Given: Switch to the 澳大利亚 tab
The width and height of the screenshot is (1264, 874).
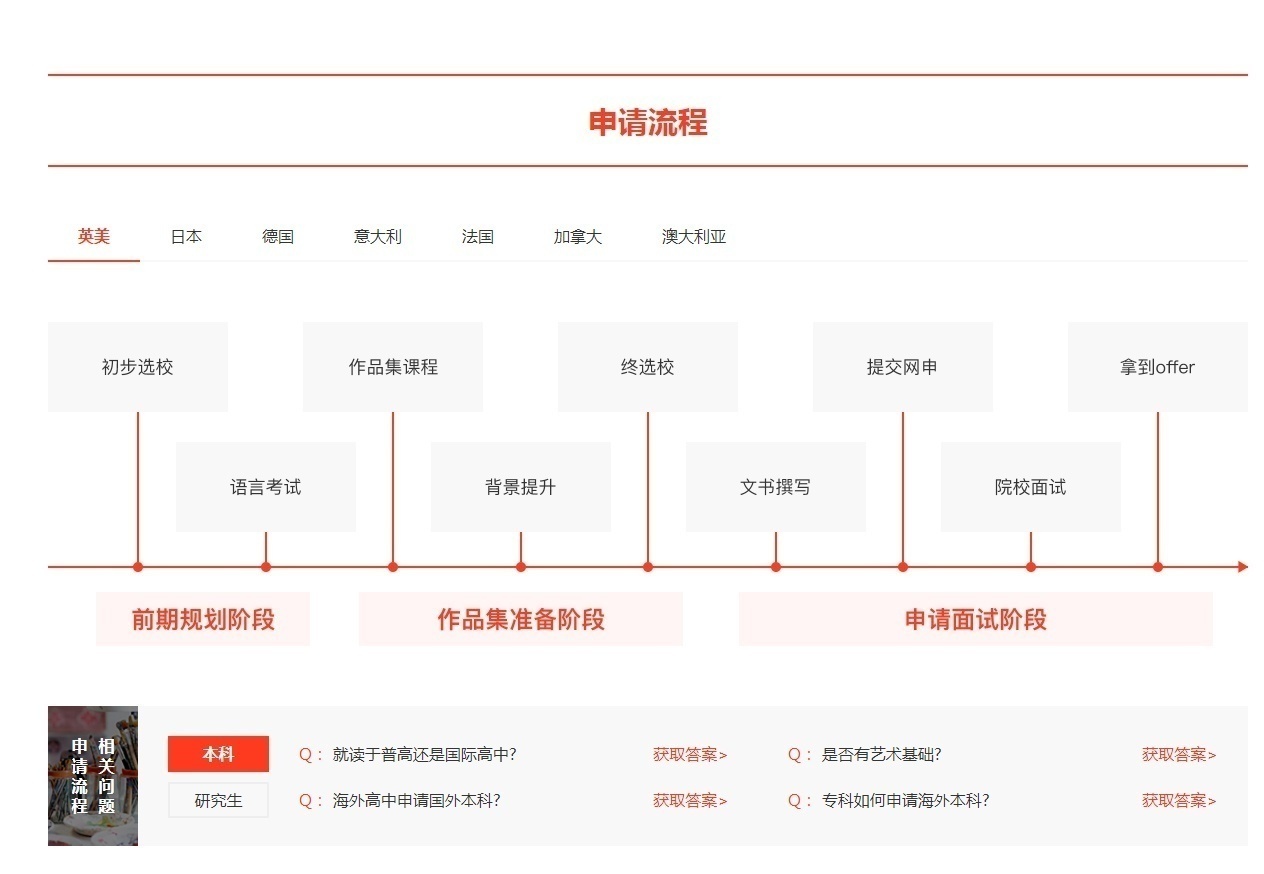Looking at the screenshot, I should tap(694, 237).
